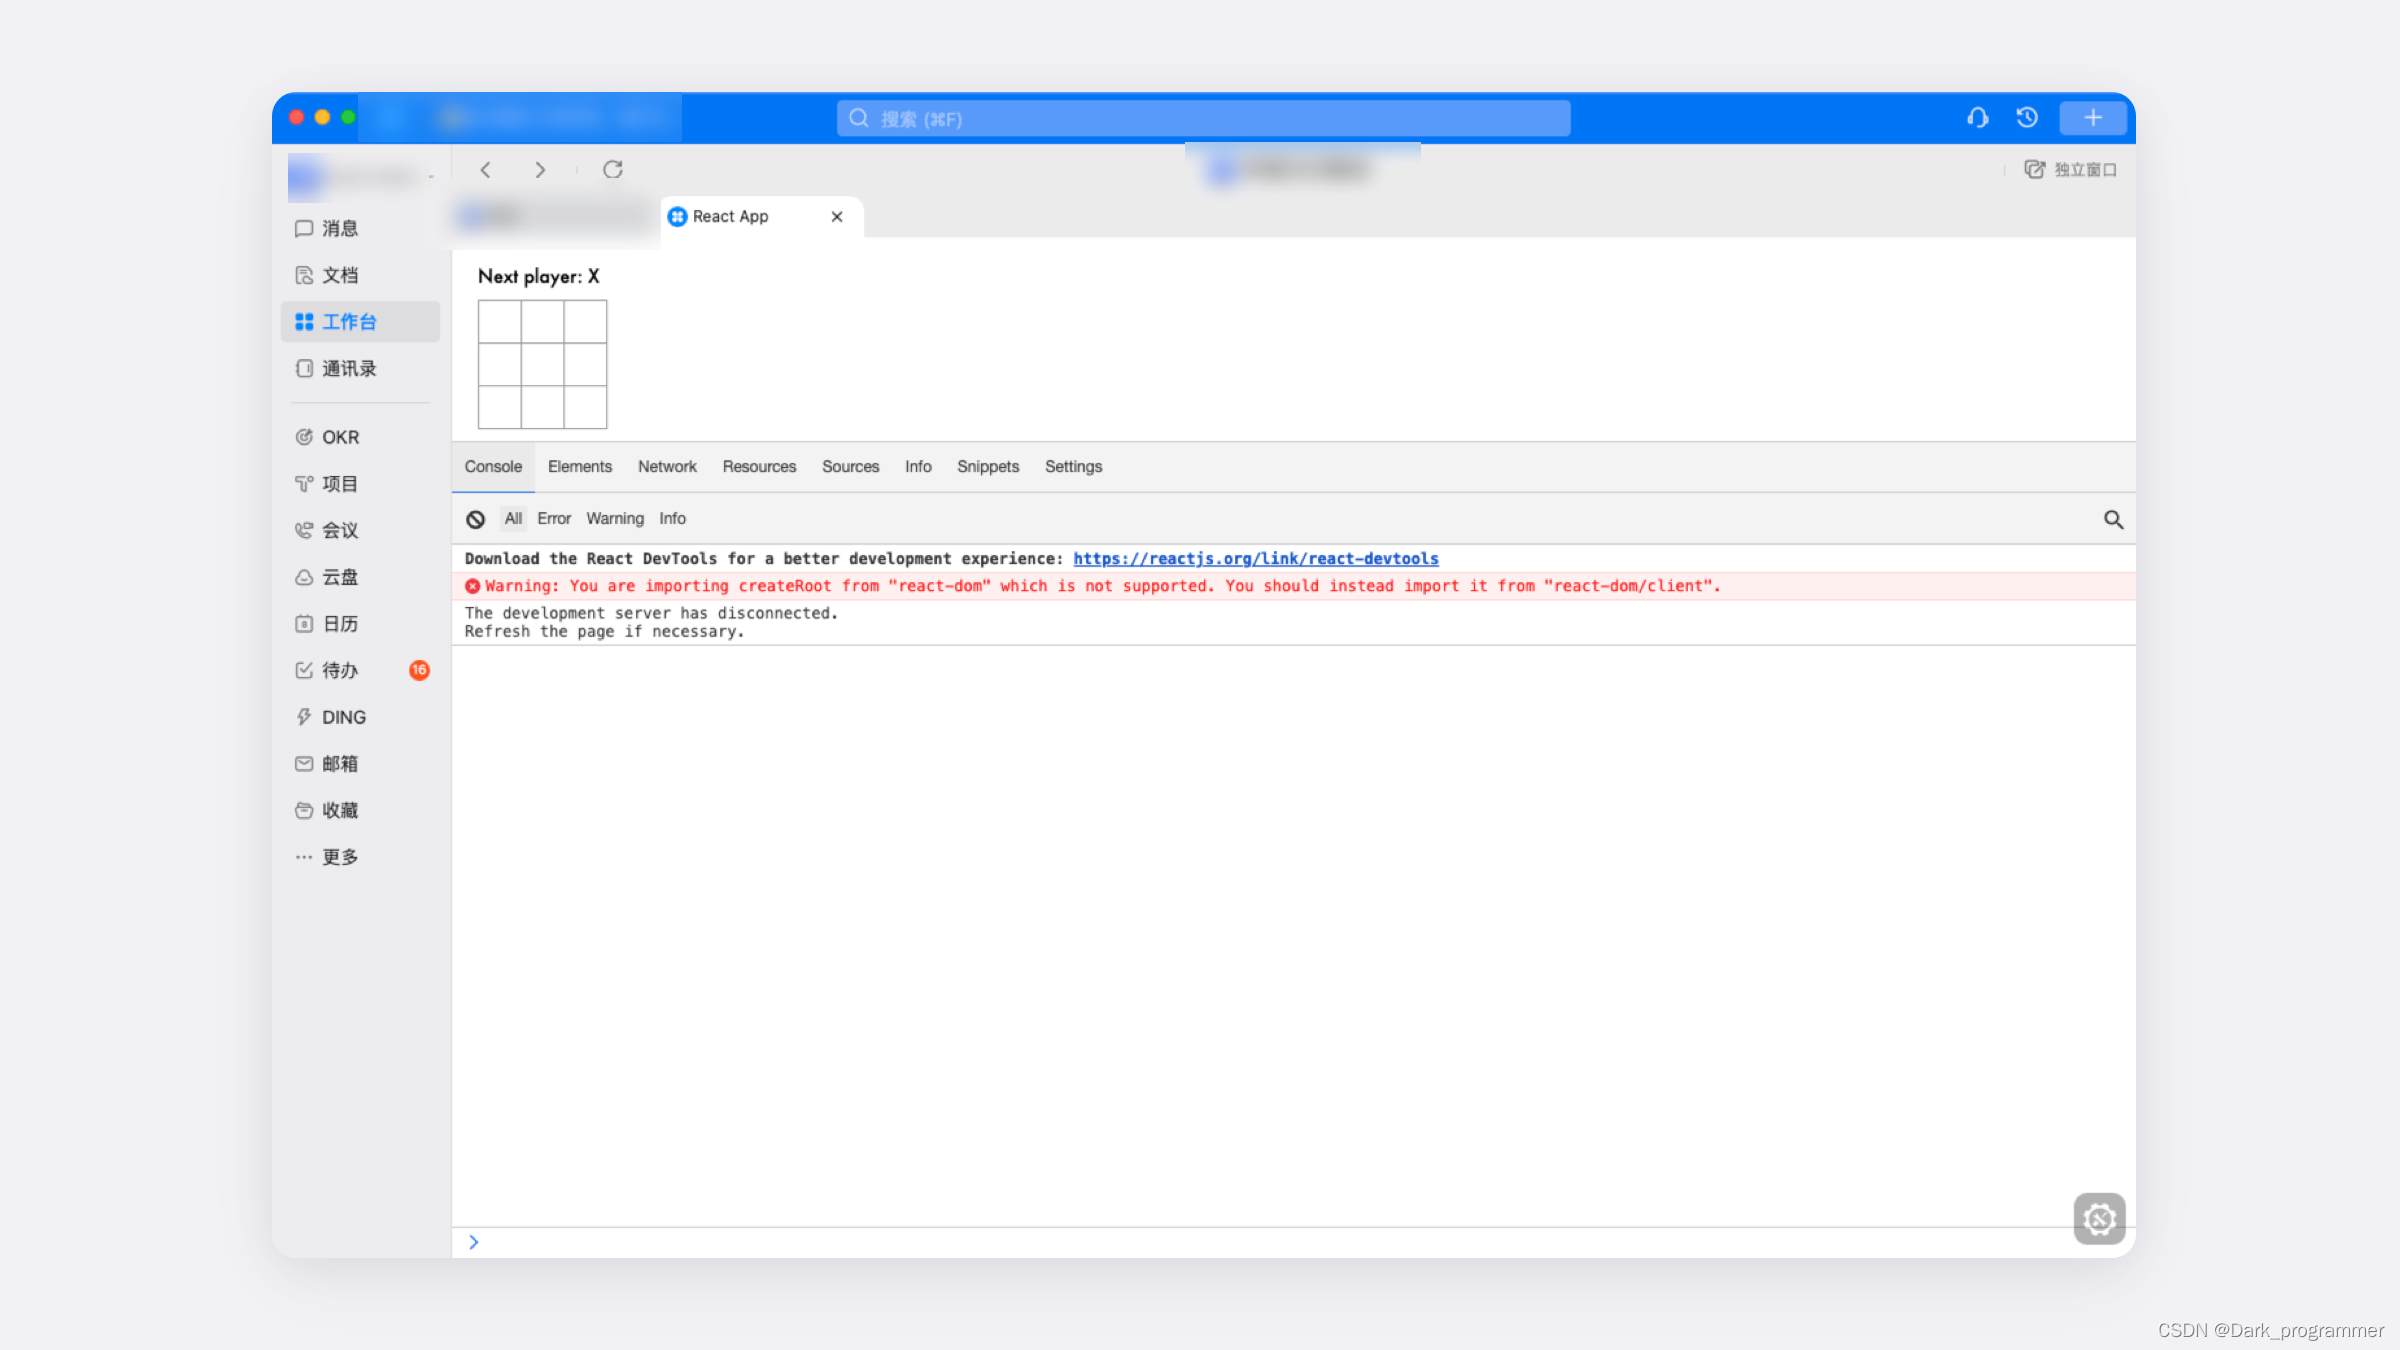Click the Info filter button

click(x=671, y=518)
